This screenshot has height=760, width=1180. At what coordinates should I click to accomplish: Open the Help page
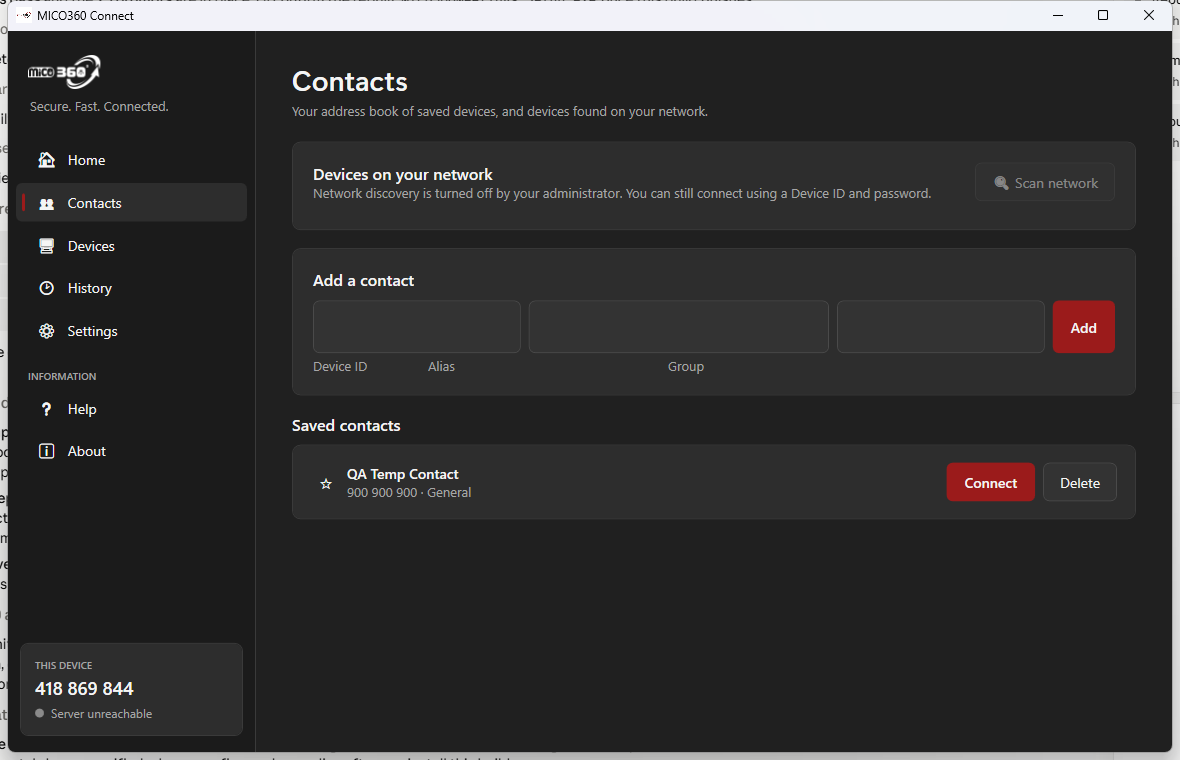coord(132,409)
